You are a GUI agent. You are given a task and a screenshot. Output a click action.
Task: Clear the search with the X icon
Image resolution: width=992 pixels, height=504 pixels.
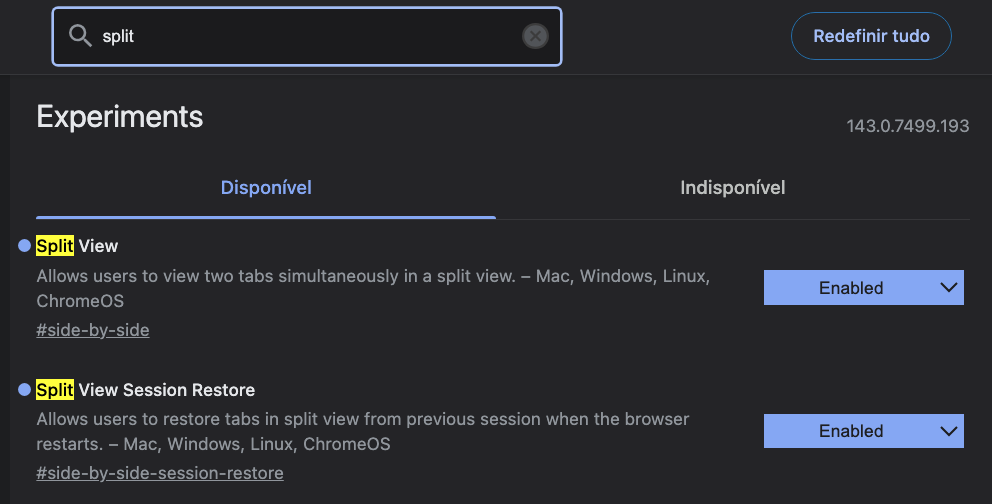[x=535, y=36]
